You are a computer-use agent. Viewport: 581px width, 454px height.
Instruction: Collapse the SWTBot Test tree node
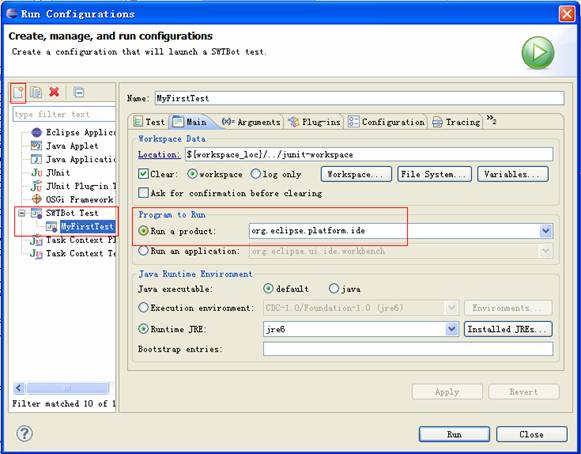click(22, 213)
